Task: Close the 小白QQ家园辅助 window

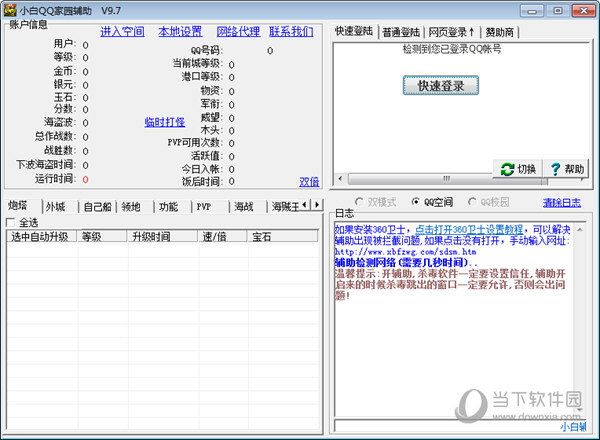Action: click(584, 11)
